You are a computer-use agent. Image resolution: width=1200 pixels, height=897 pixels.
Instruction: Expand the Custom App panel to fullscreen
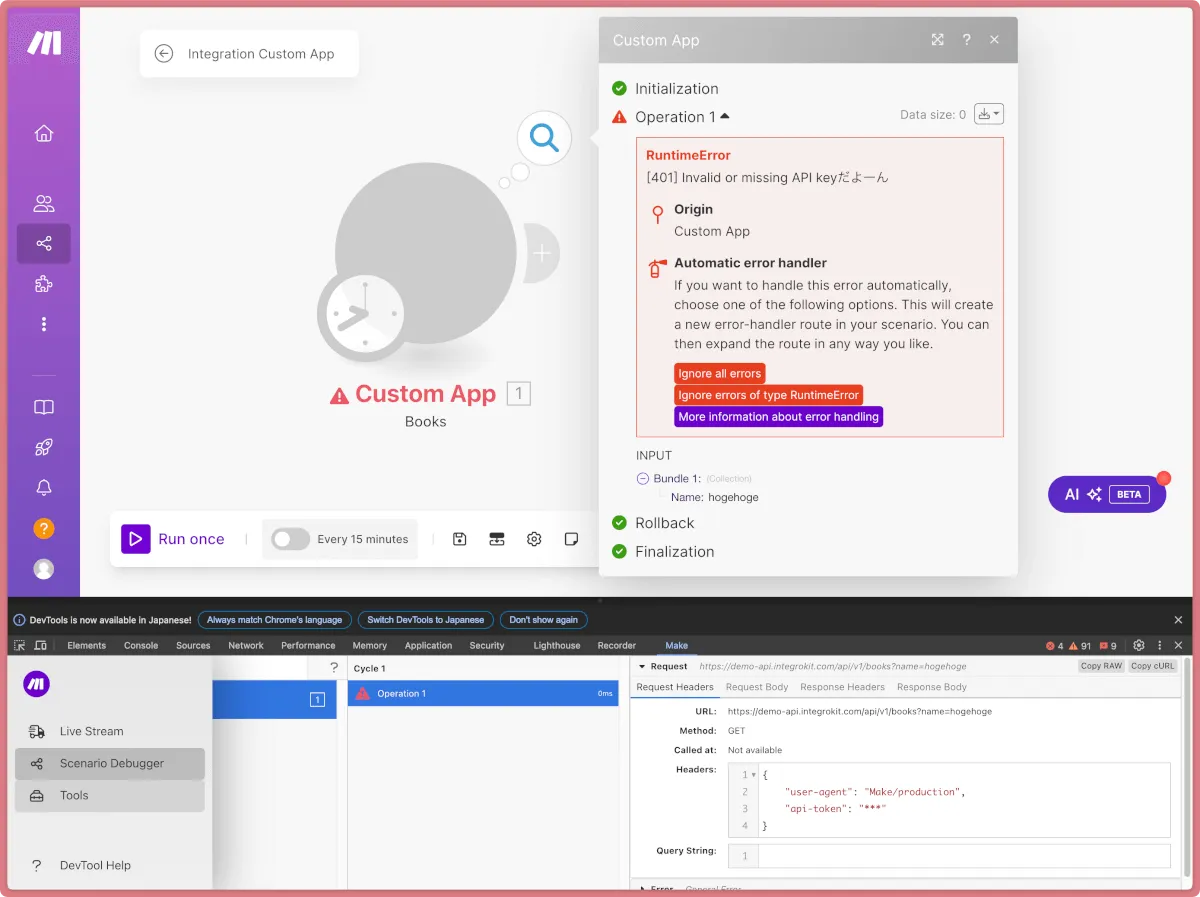point(938,40)
